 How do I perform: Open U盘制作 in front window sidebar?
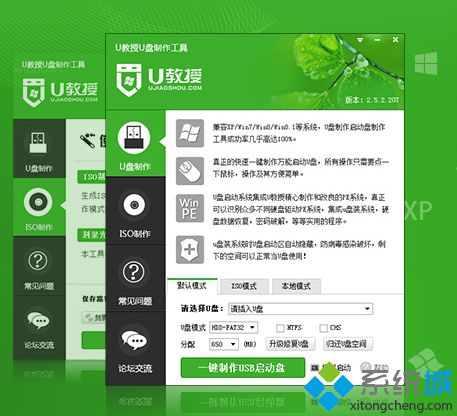click(135, 143)
